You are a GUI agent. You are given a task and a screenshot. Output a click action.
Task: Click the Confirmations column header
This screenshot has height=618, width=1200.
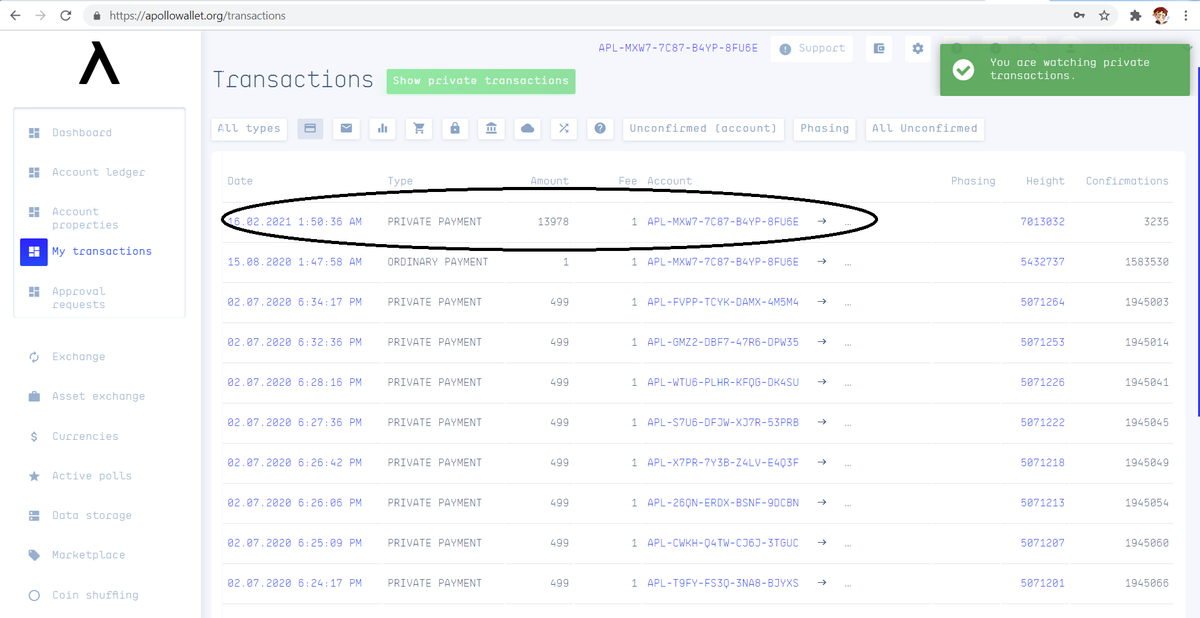(1127, 181)
